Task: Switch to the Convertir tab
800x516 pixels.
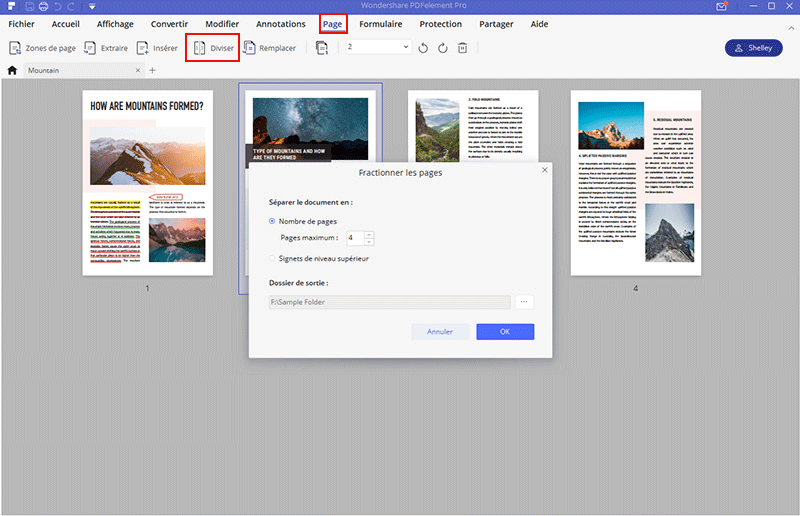Action: (169, 24)
